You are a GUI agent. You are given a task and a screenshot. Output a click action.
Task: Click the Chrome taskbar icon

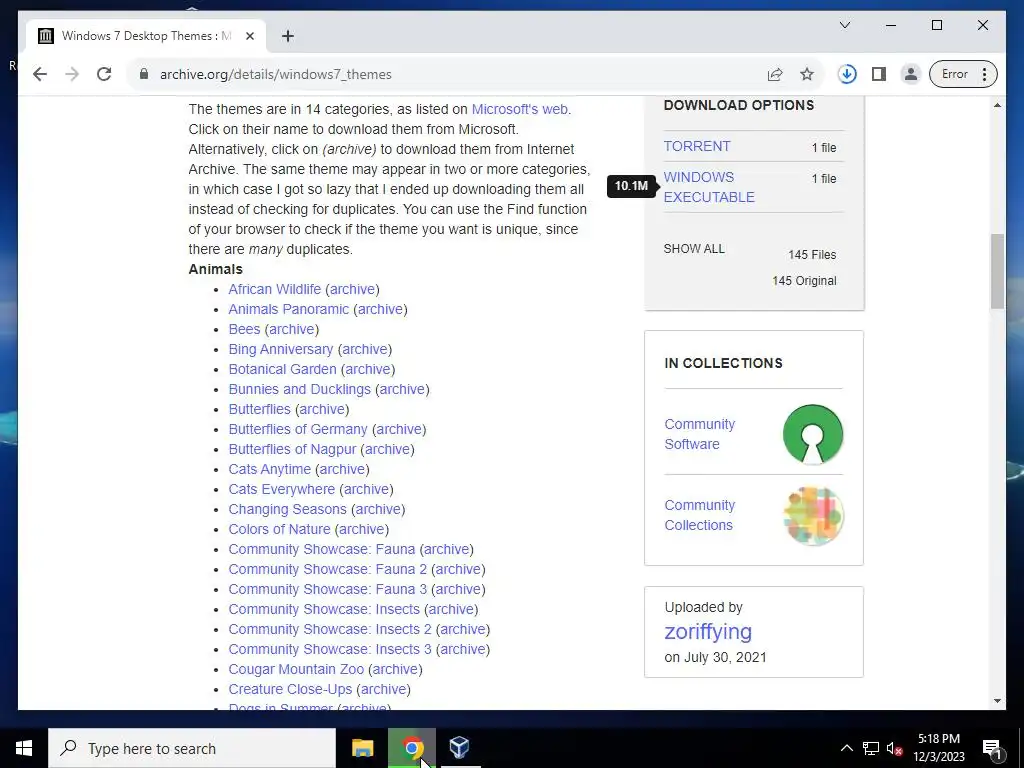[x=412, y=748]
